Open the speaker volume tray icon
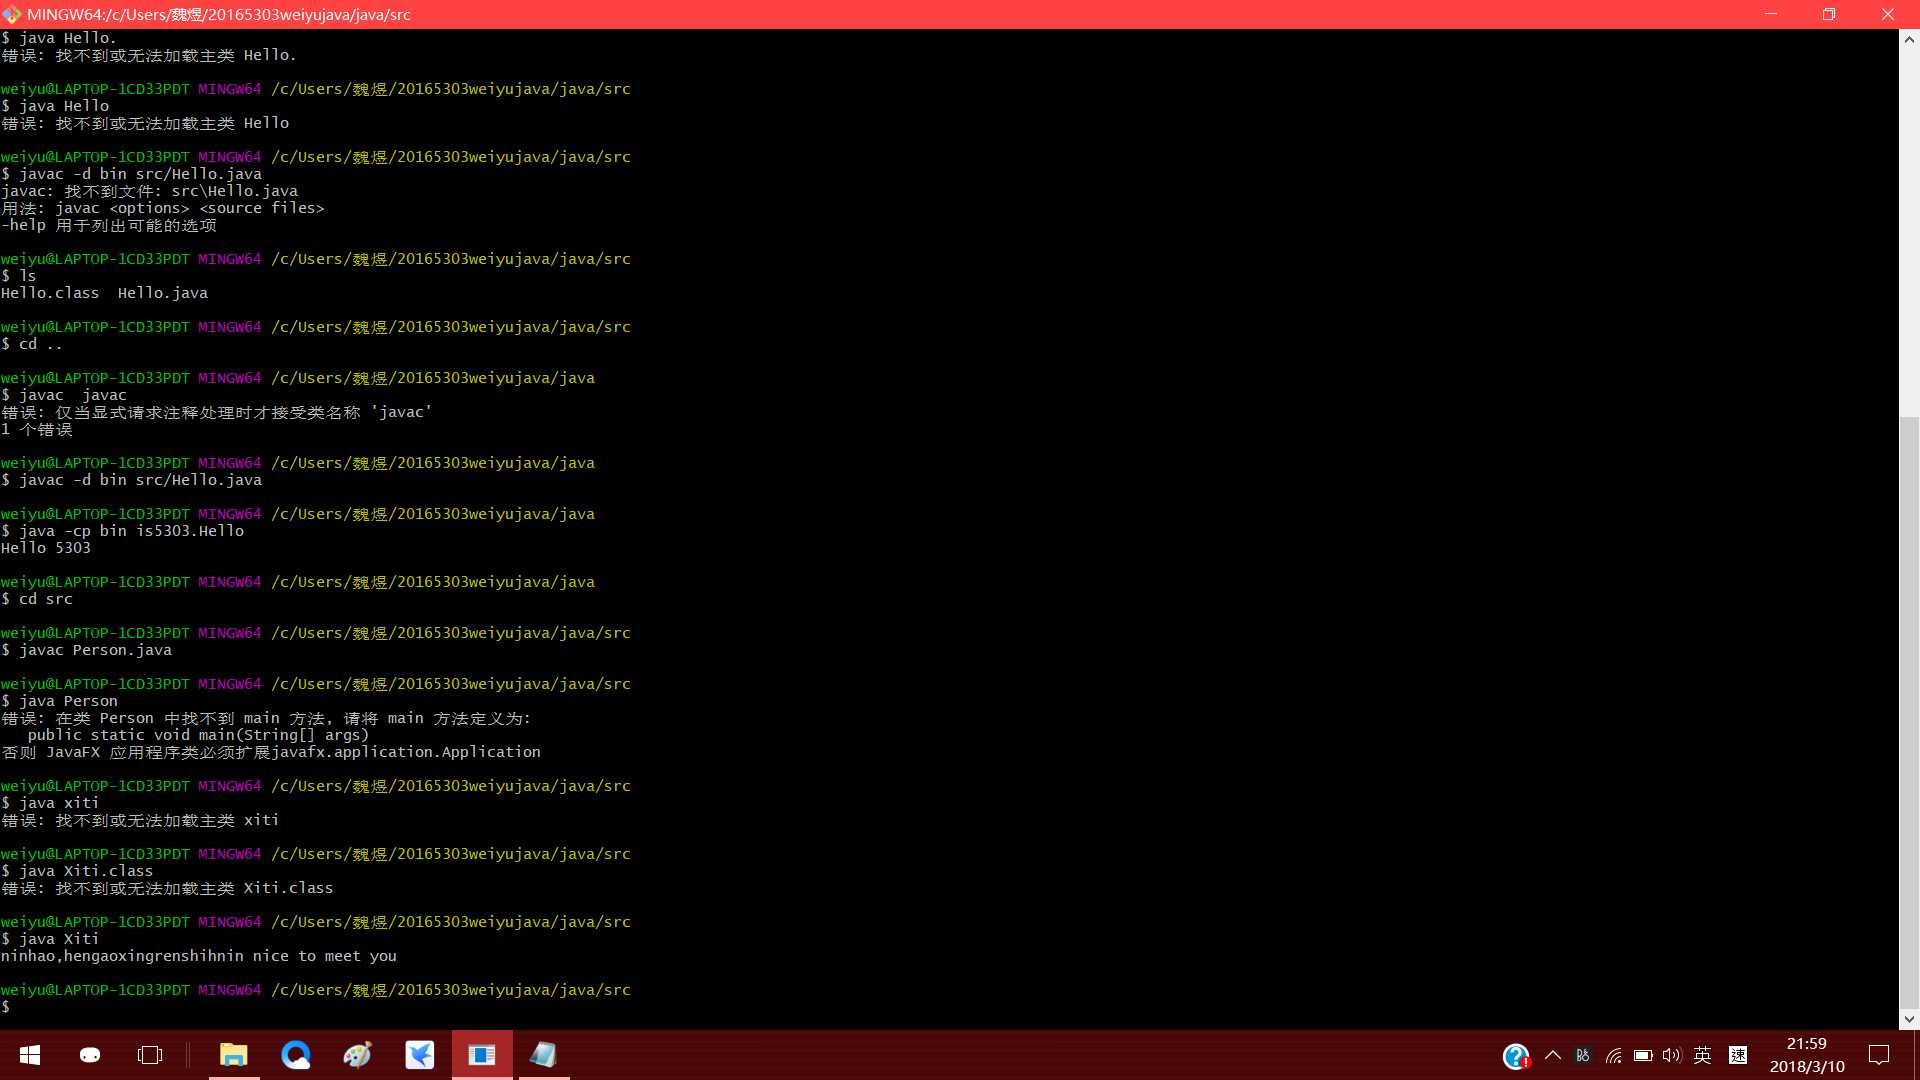Screen dimensions: 1920x1080 [x=1672, y=1056]
